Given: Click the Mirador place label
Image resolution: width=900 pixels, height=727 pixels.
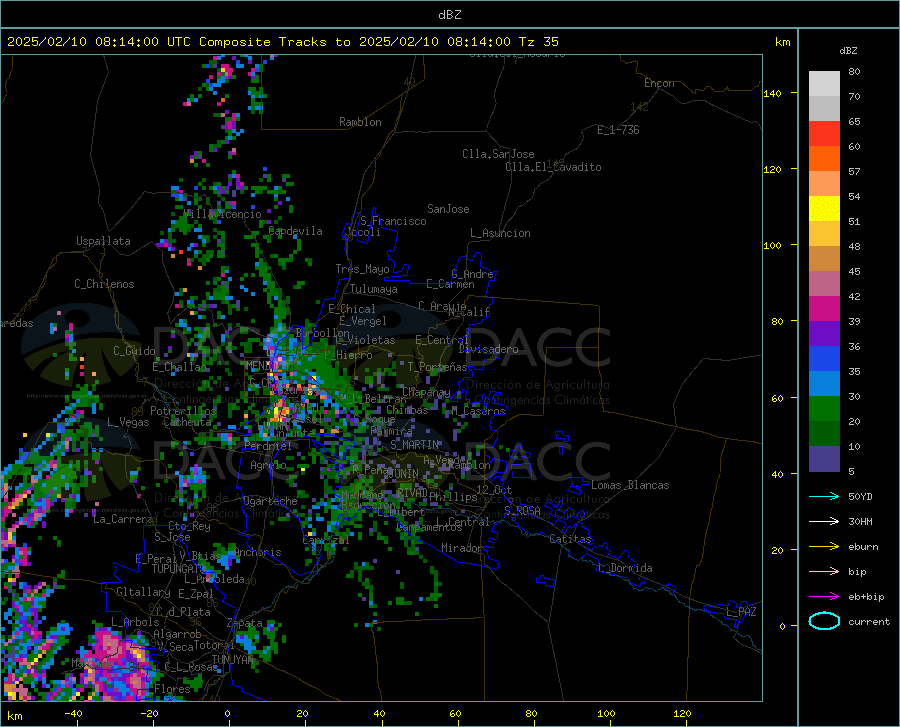Looking at the screenshot, I should click(462, 548).
